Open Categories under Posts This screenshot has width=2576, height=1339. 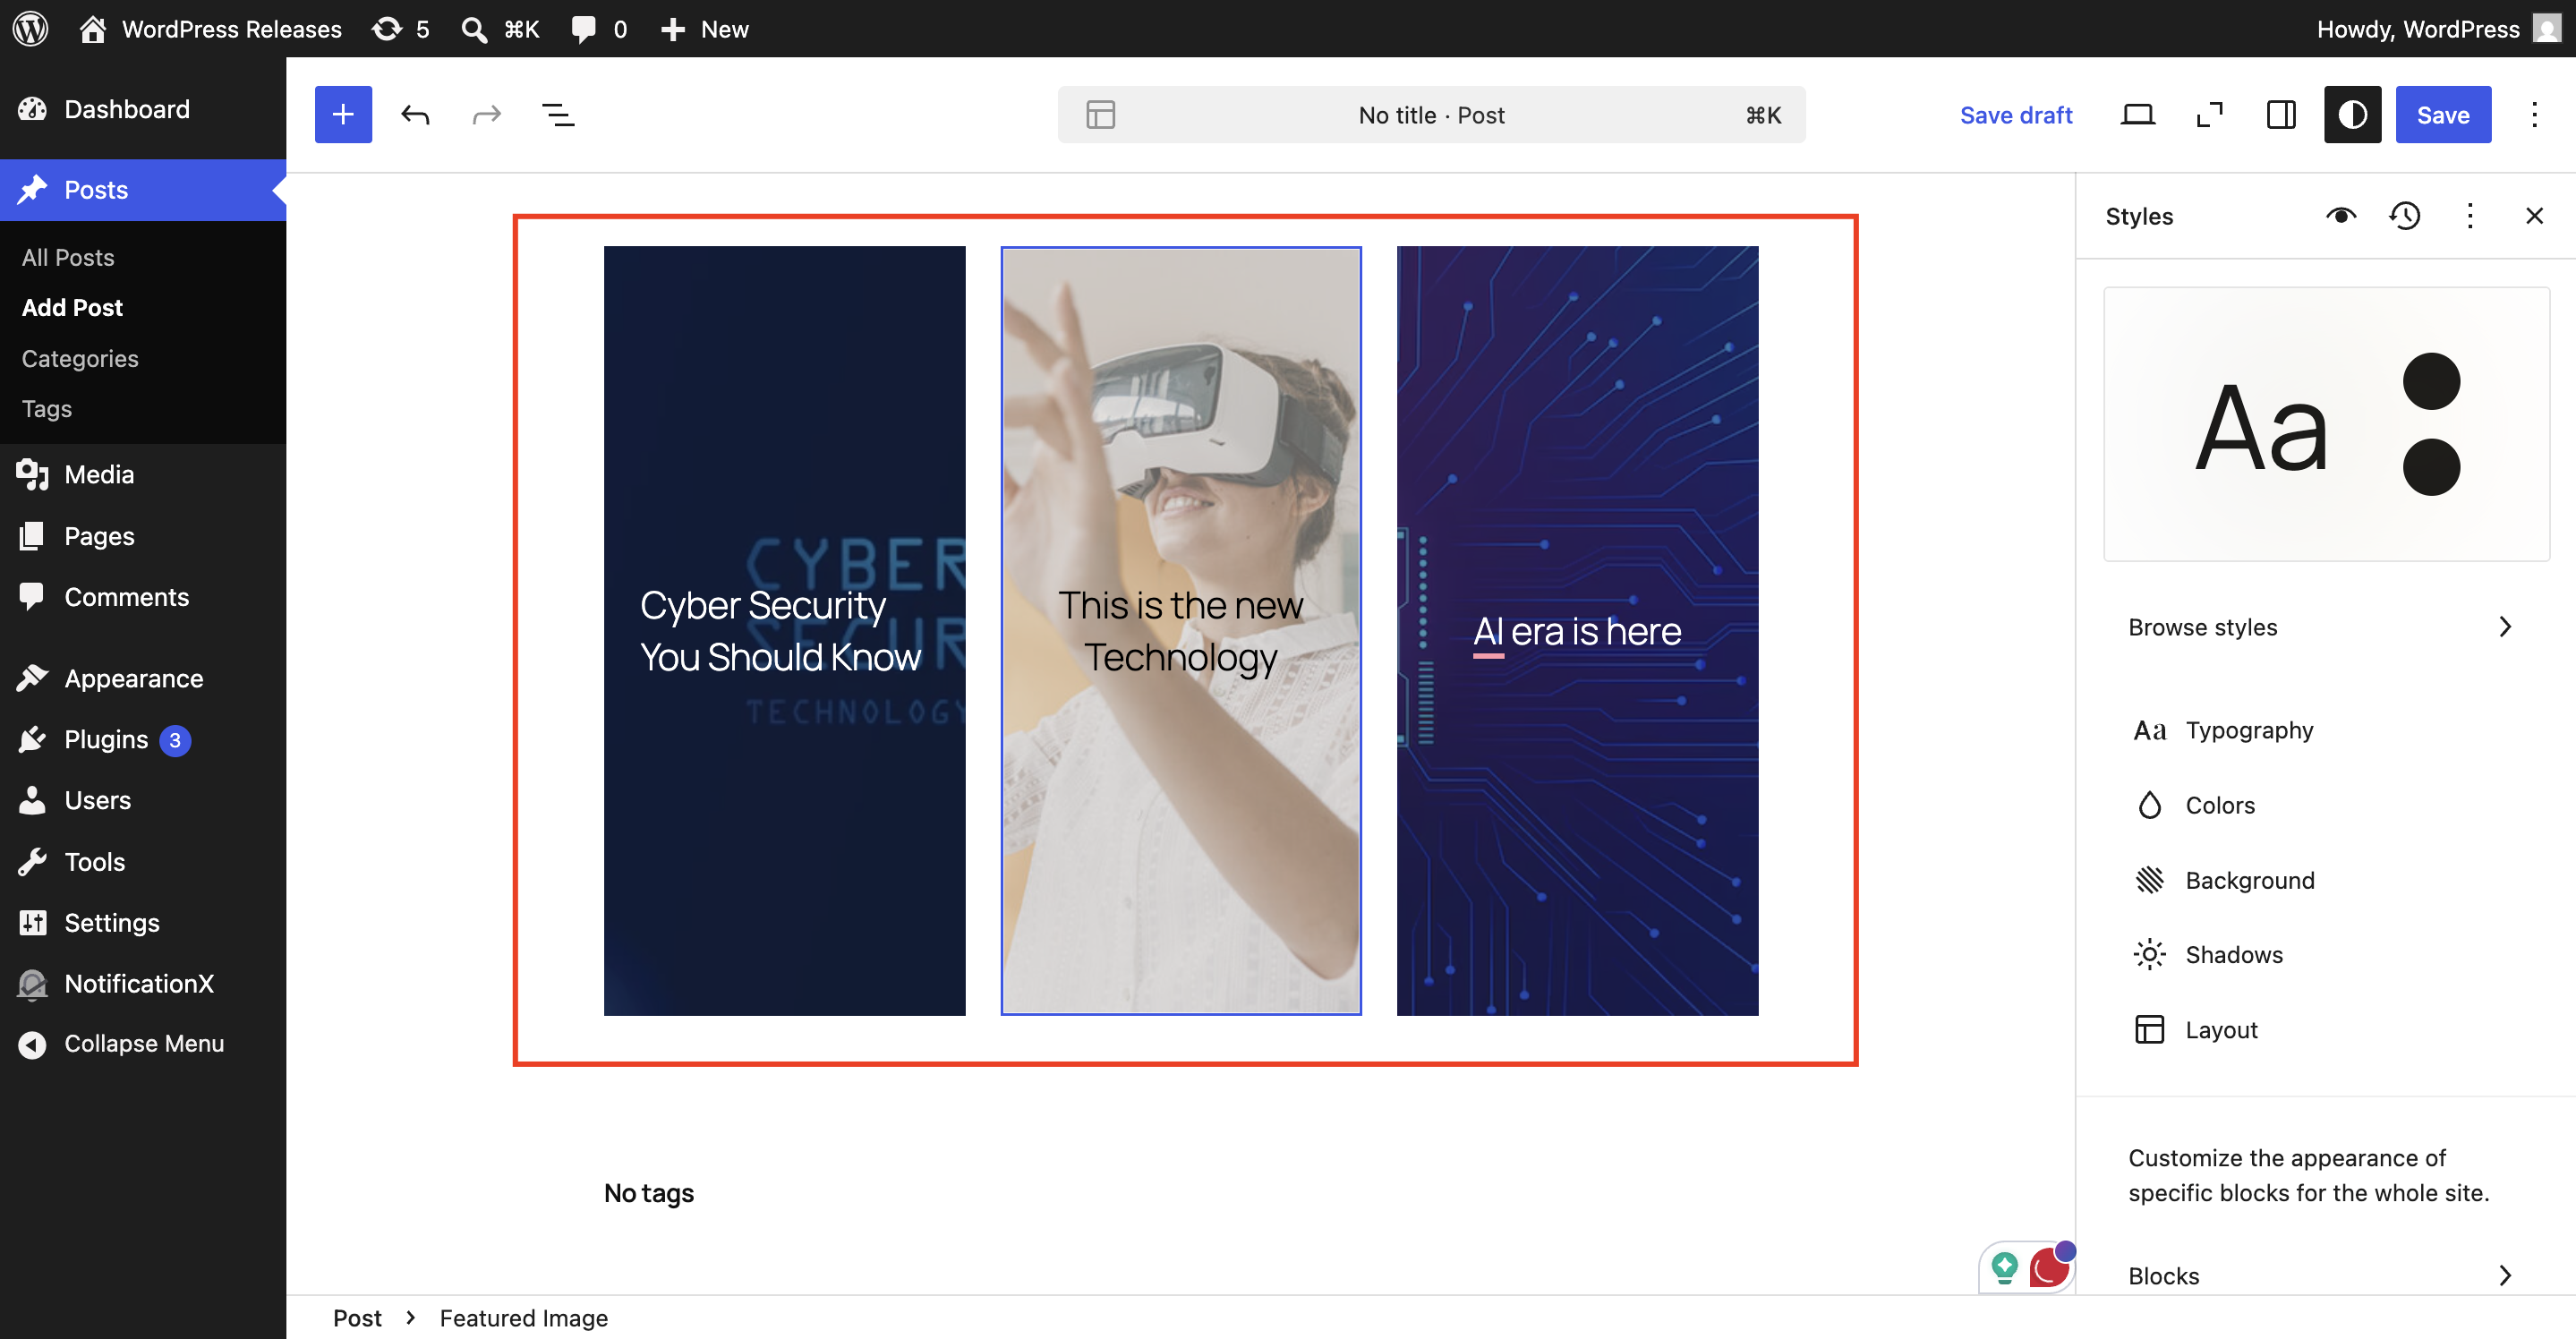click(80, 358)
